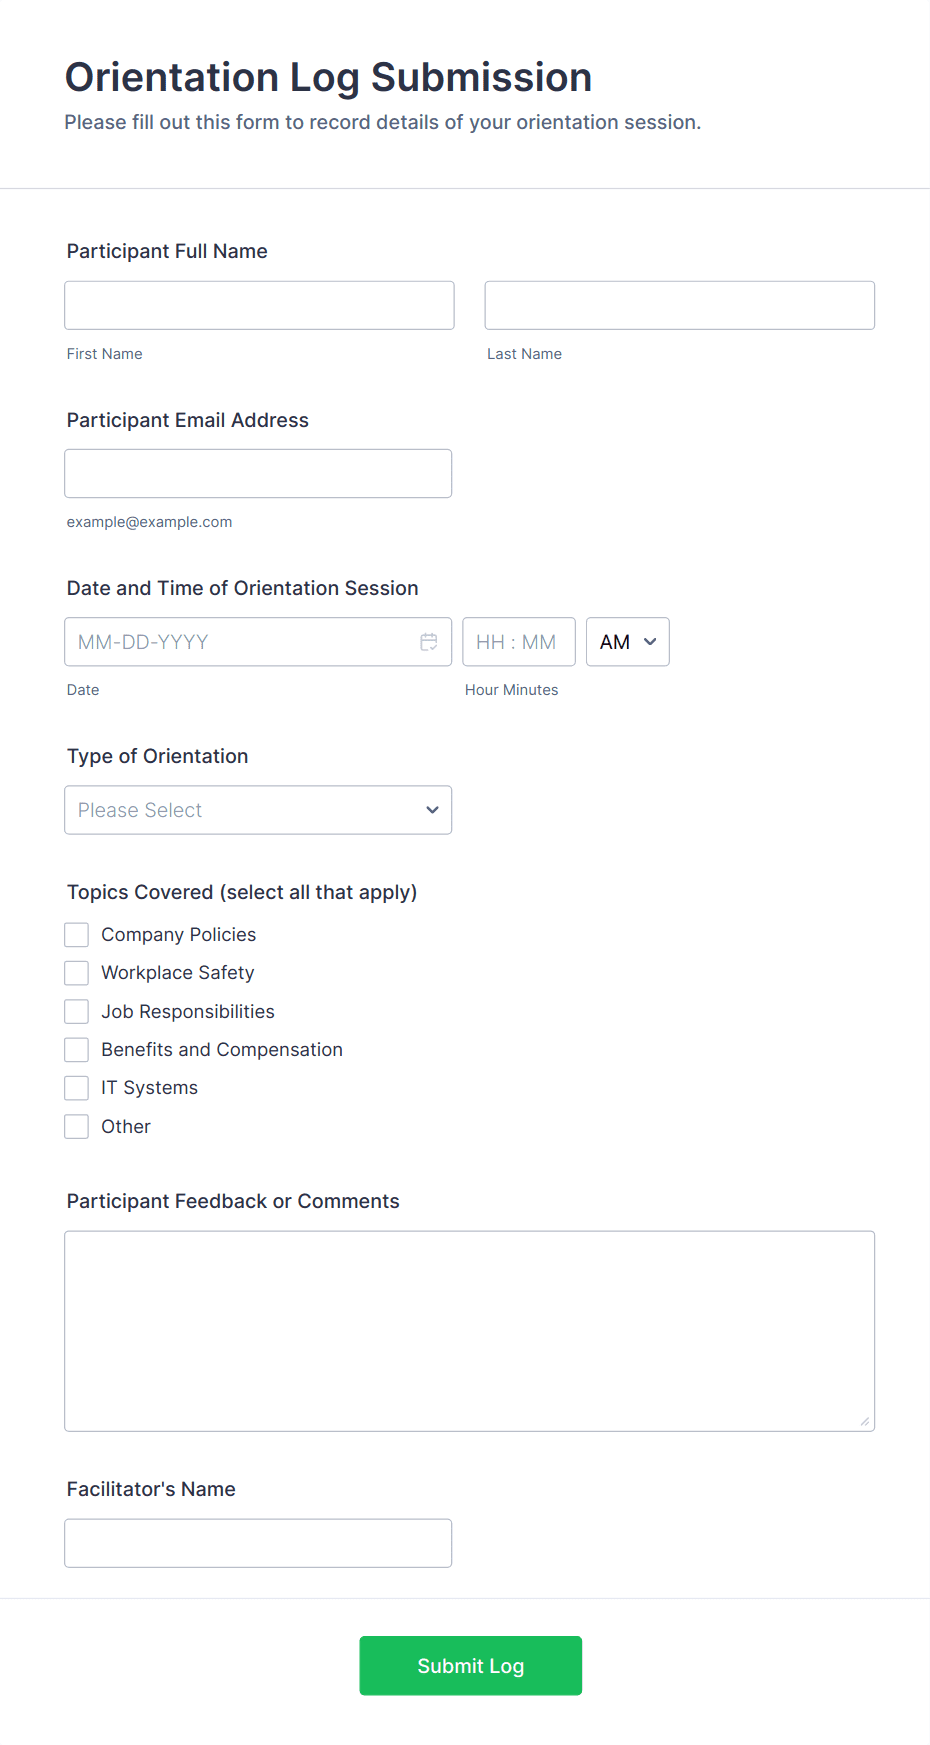Click the Orientation Log Submission heading
The image size is (930, 1745).
pyautogui.click(x=328, y=77)
